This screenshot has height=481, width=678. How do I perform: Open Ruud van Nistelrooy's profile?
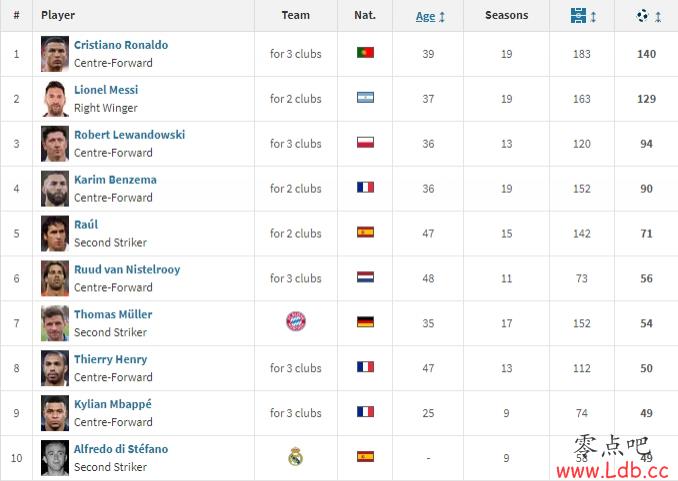click(x=127, y=269)
